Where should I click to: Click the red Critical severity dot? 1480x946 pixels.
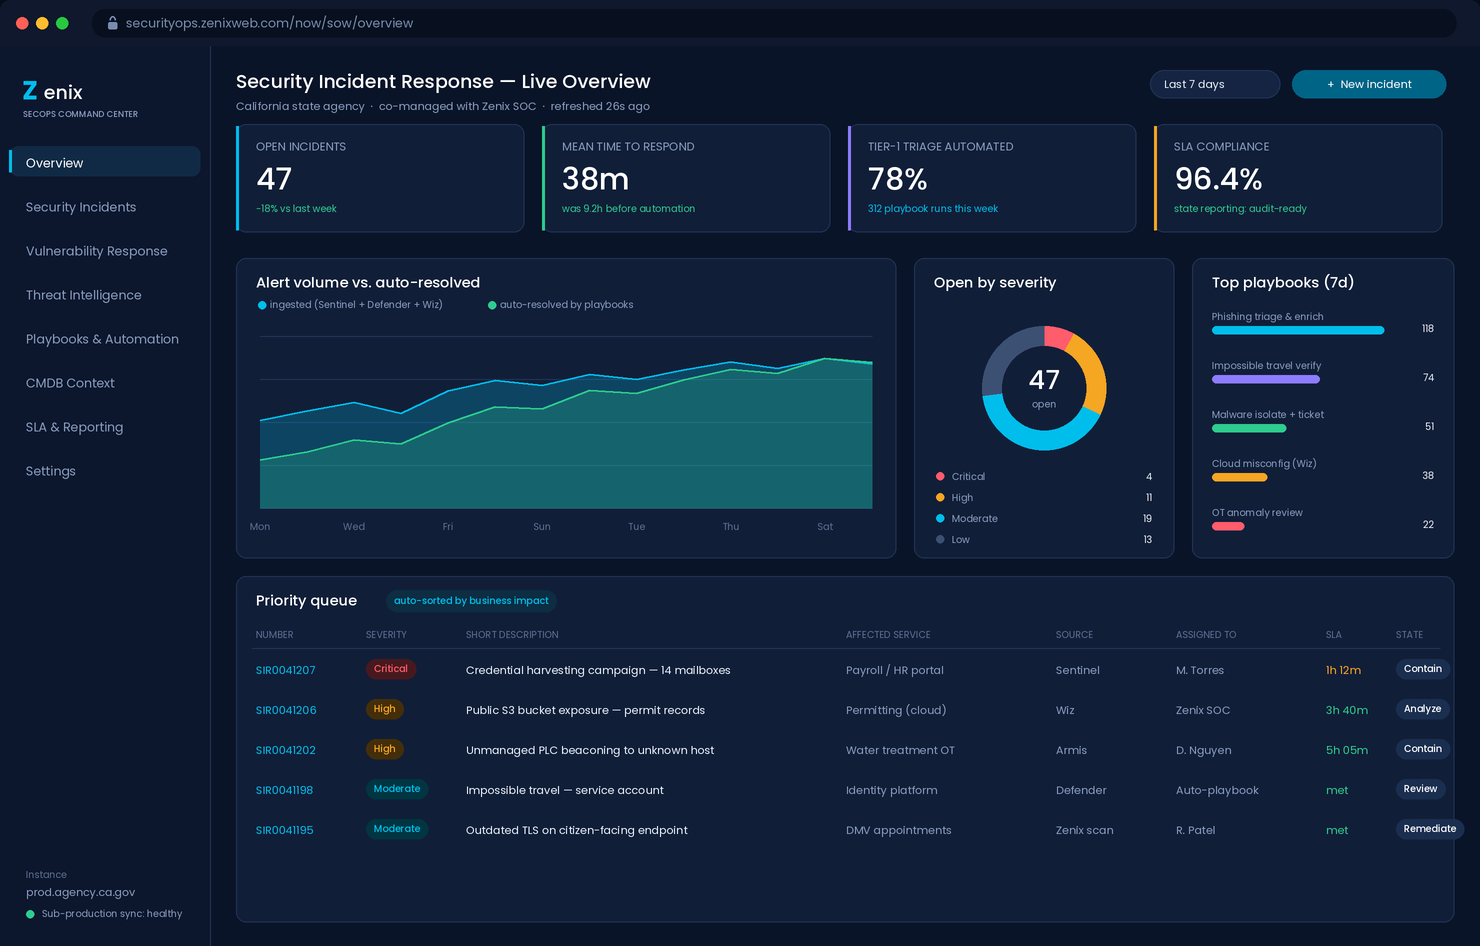tap(940, 476)
